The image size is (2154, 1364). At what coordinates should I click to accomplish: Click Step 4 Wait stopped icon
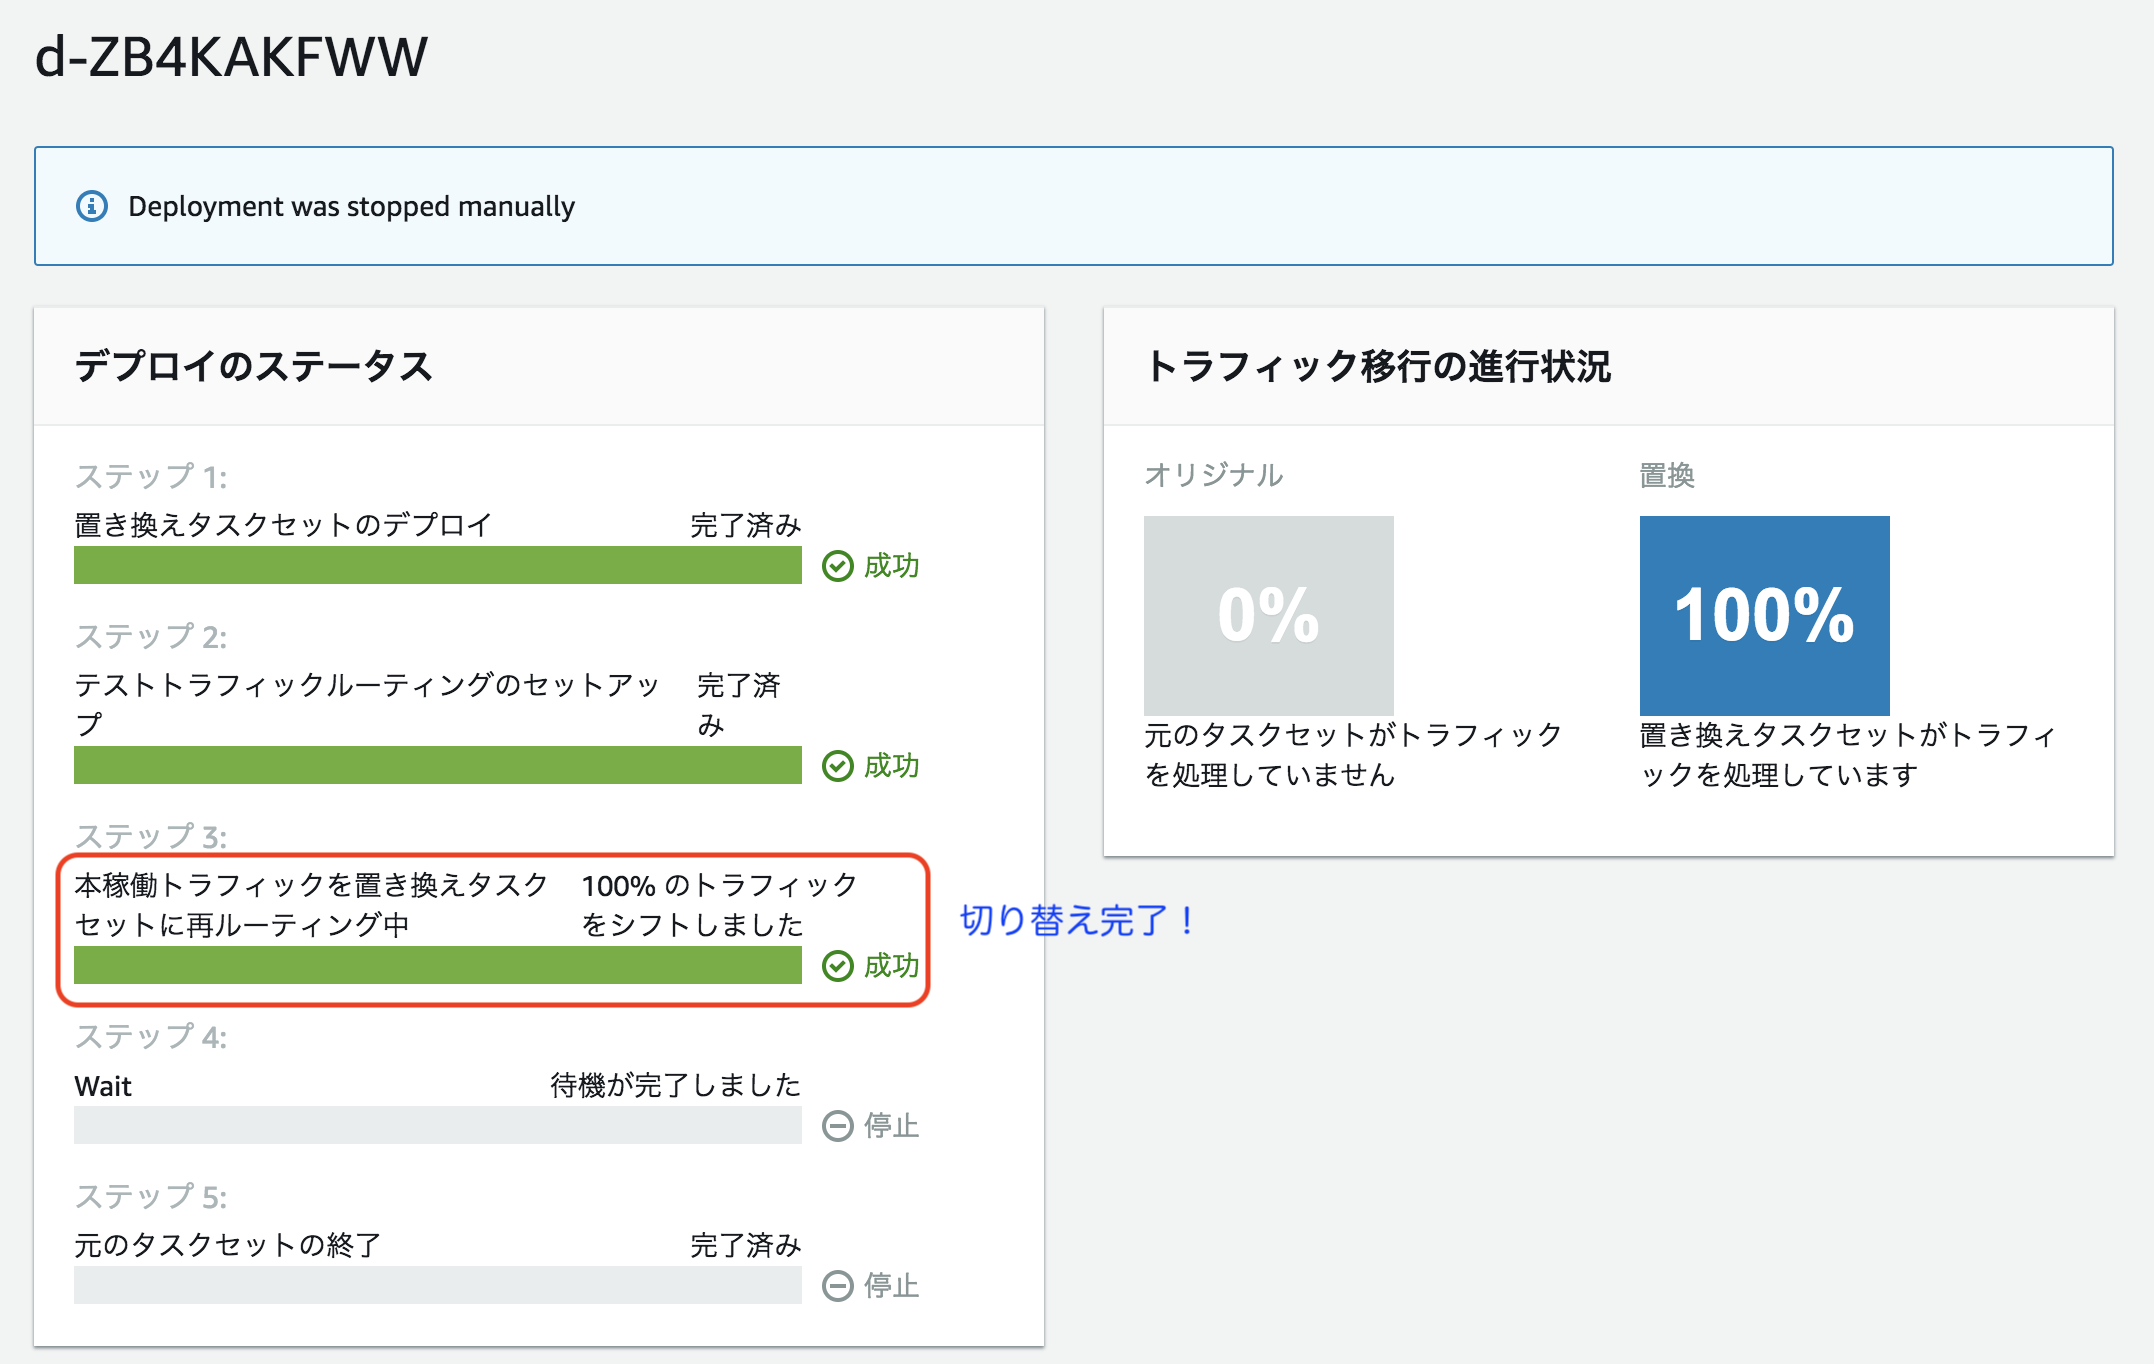837,1126
